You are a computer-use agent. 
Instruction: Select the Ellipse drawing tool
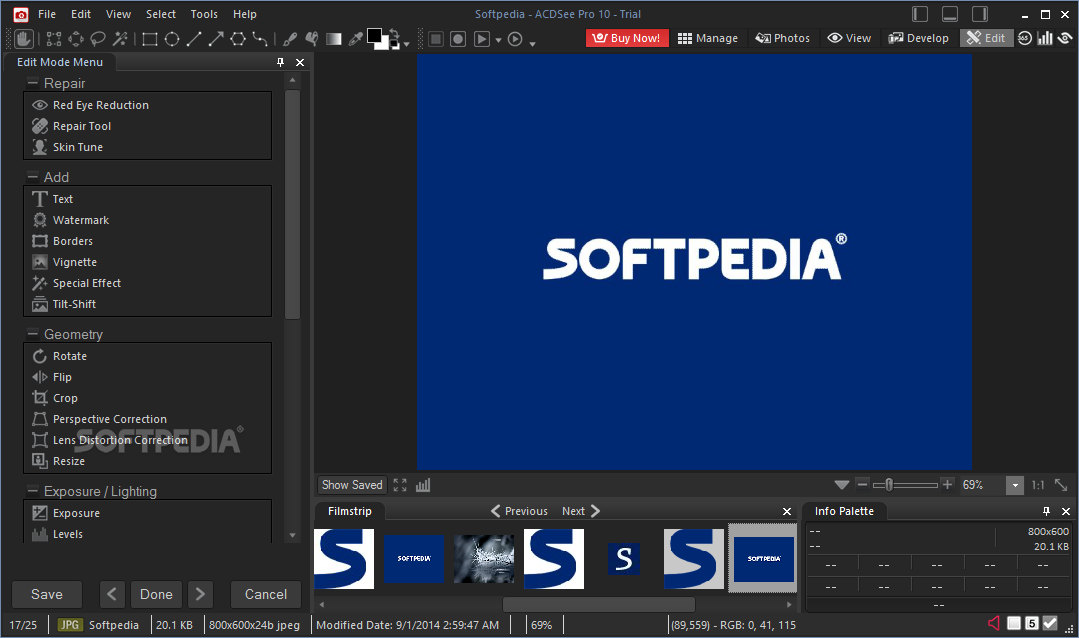(x=172, y=39)
